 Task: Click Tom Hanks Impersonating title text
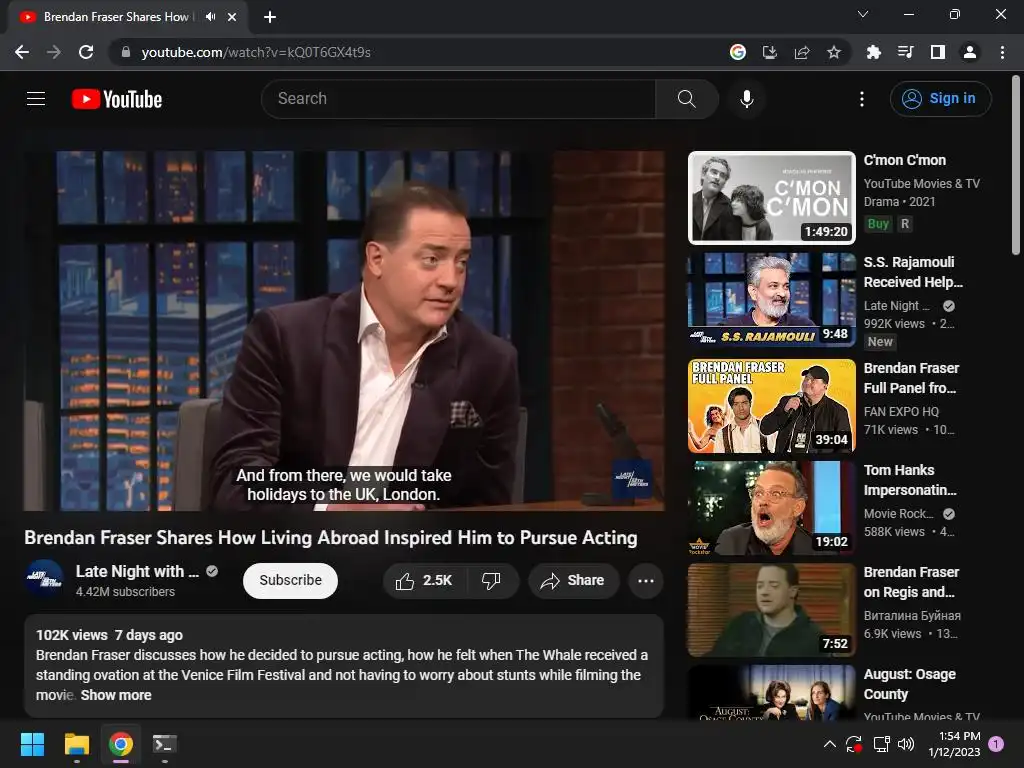click(910, 480)
